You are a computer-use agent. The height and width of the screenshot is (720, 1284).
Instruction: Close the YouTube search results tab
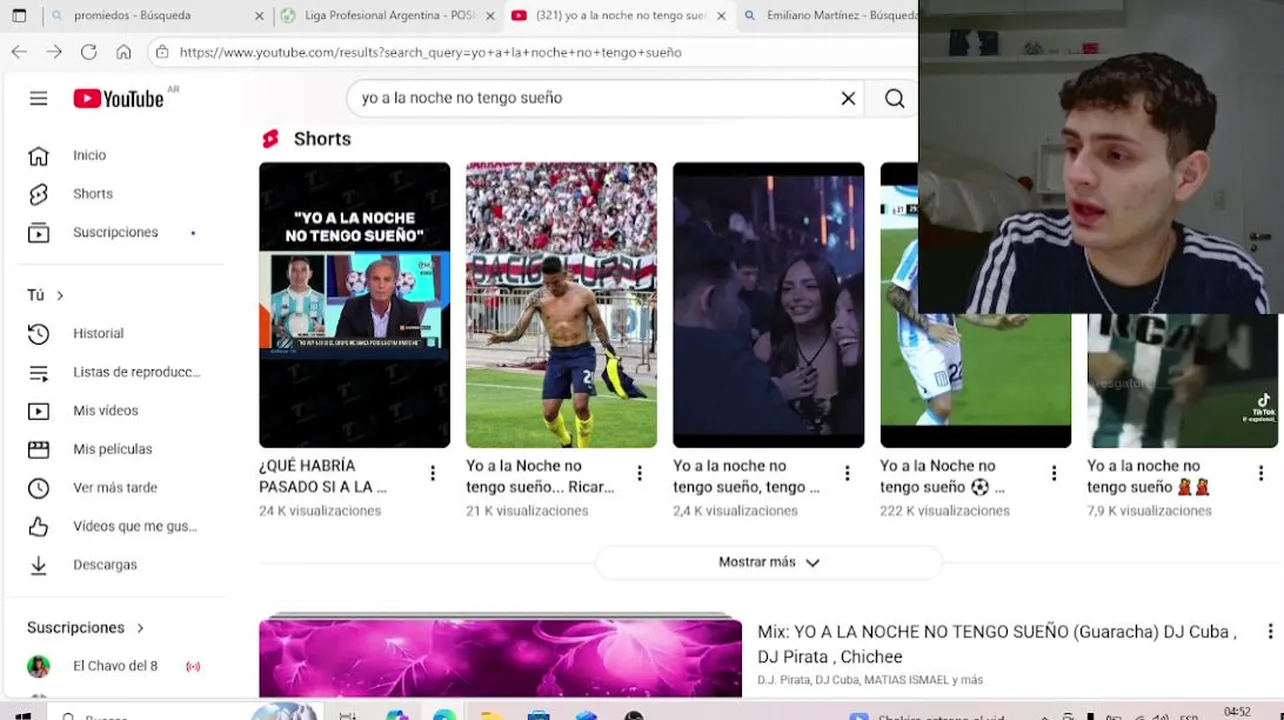[x=721, y=16]
